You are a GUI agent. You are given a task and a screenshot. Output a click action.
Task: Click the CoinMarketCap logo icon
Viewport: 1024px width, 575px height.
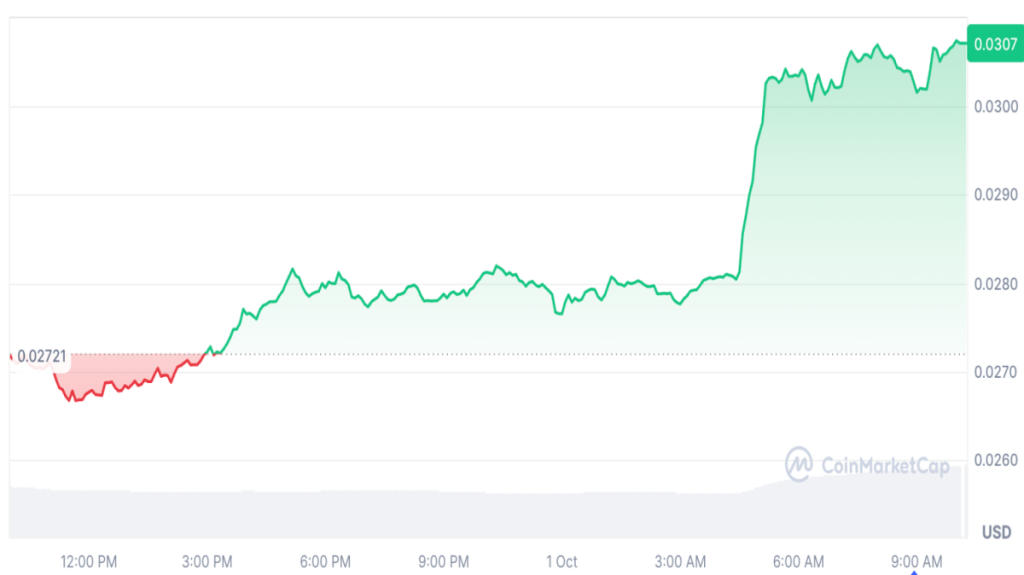pos(799,464)
